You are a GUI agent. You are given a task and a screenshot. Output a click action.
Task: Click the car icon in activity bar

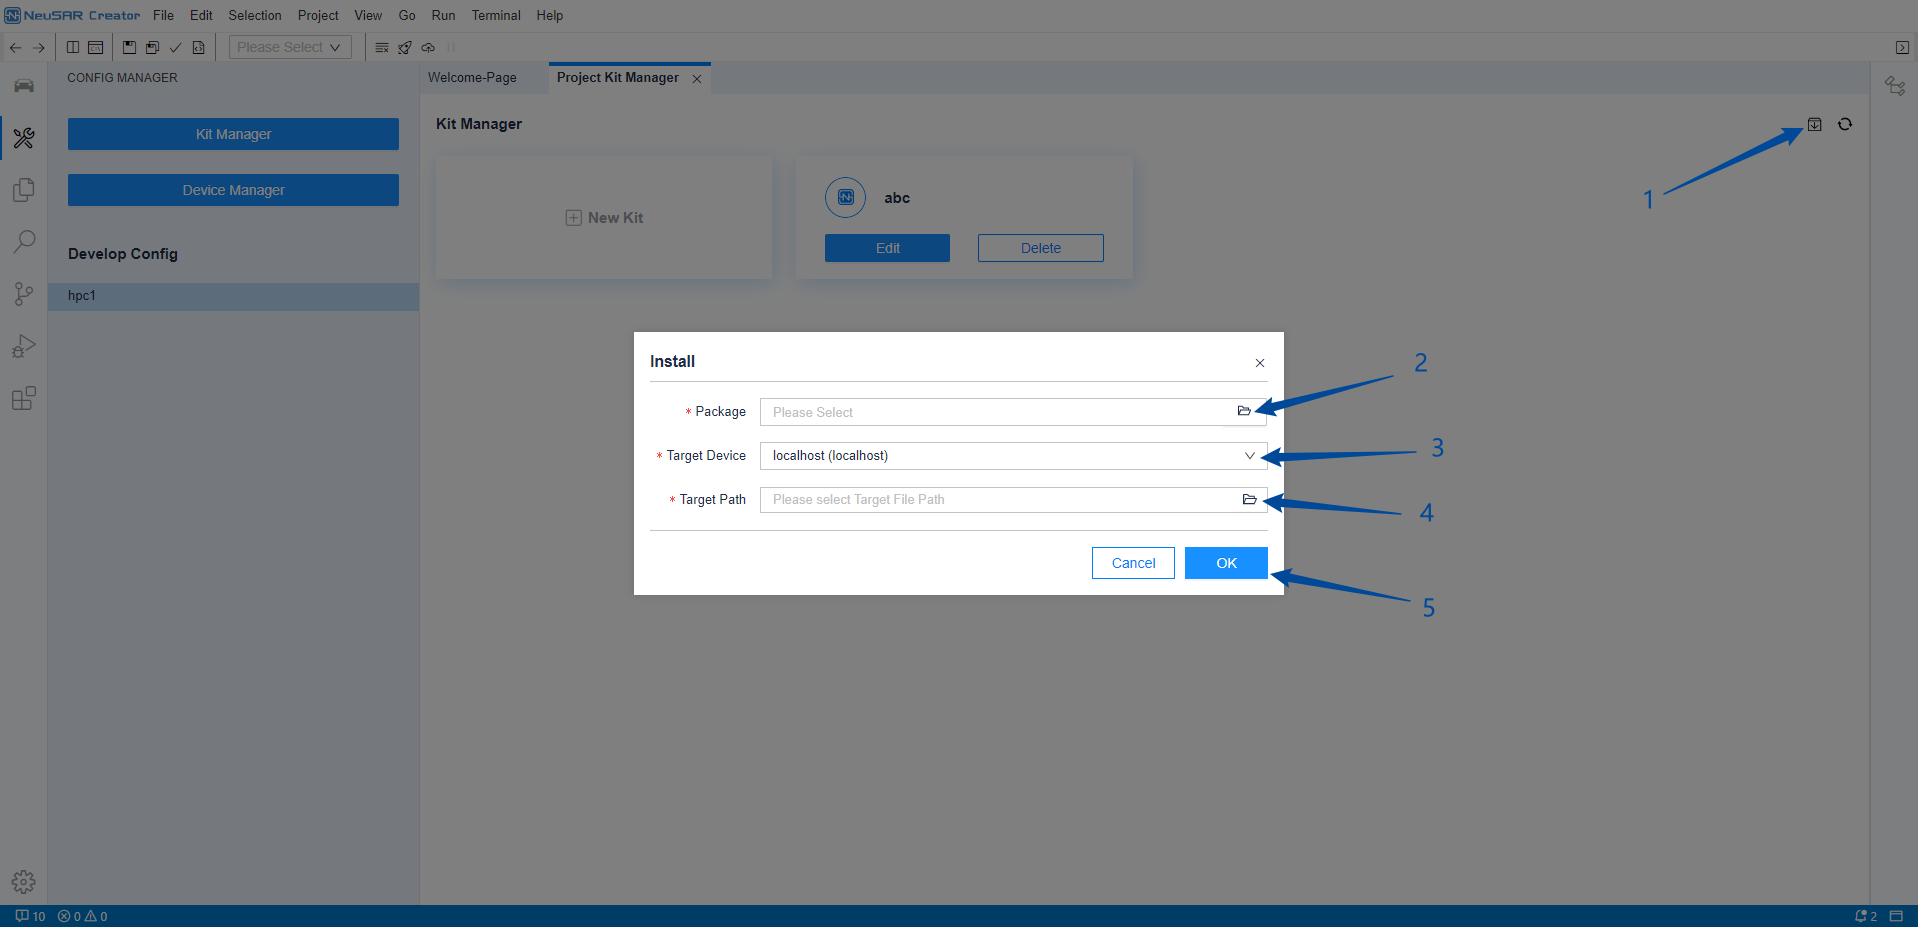click(x=24, y=86)
